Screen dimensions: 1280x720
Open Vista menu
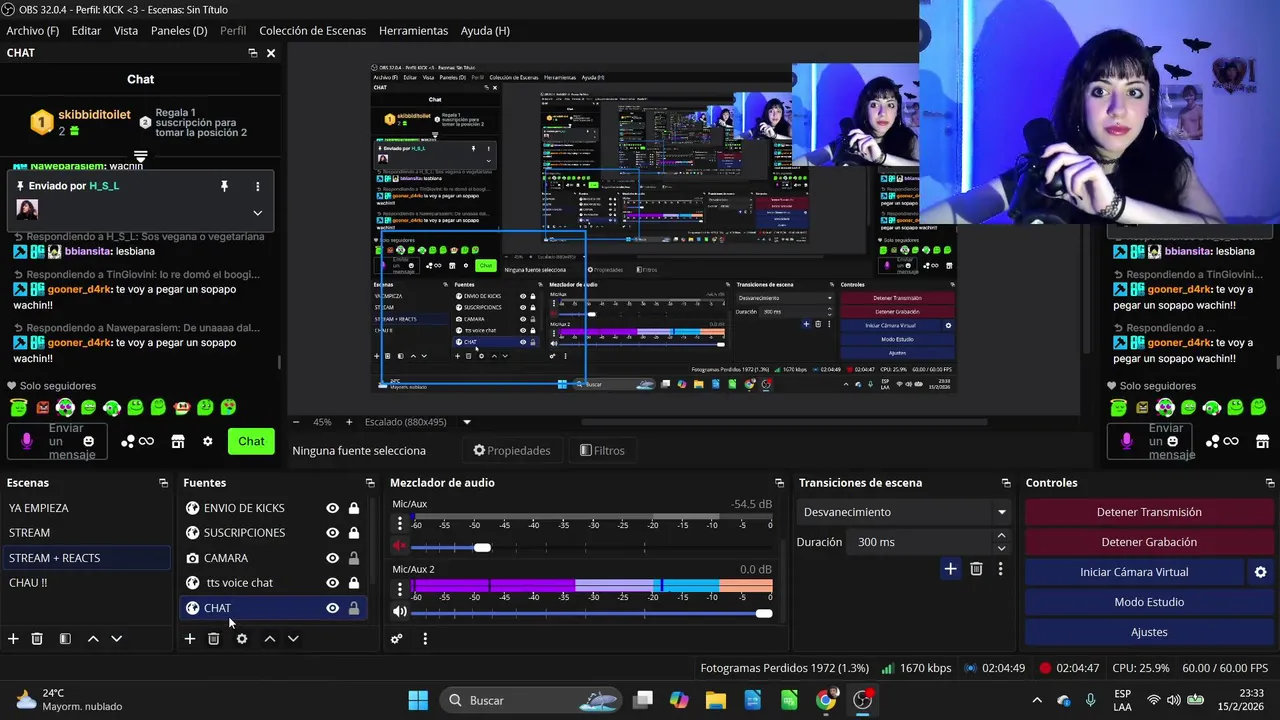coord(126,31)
